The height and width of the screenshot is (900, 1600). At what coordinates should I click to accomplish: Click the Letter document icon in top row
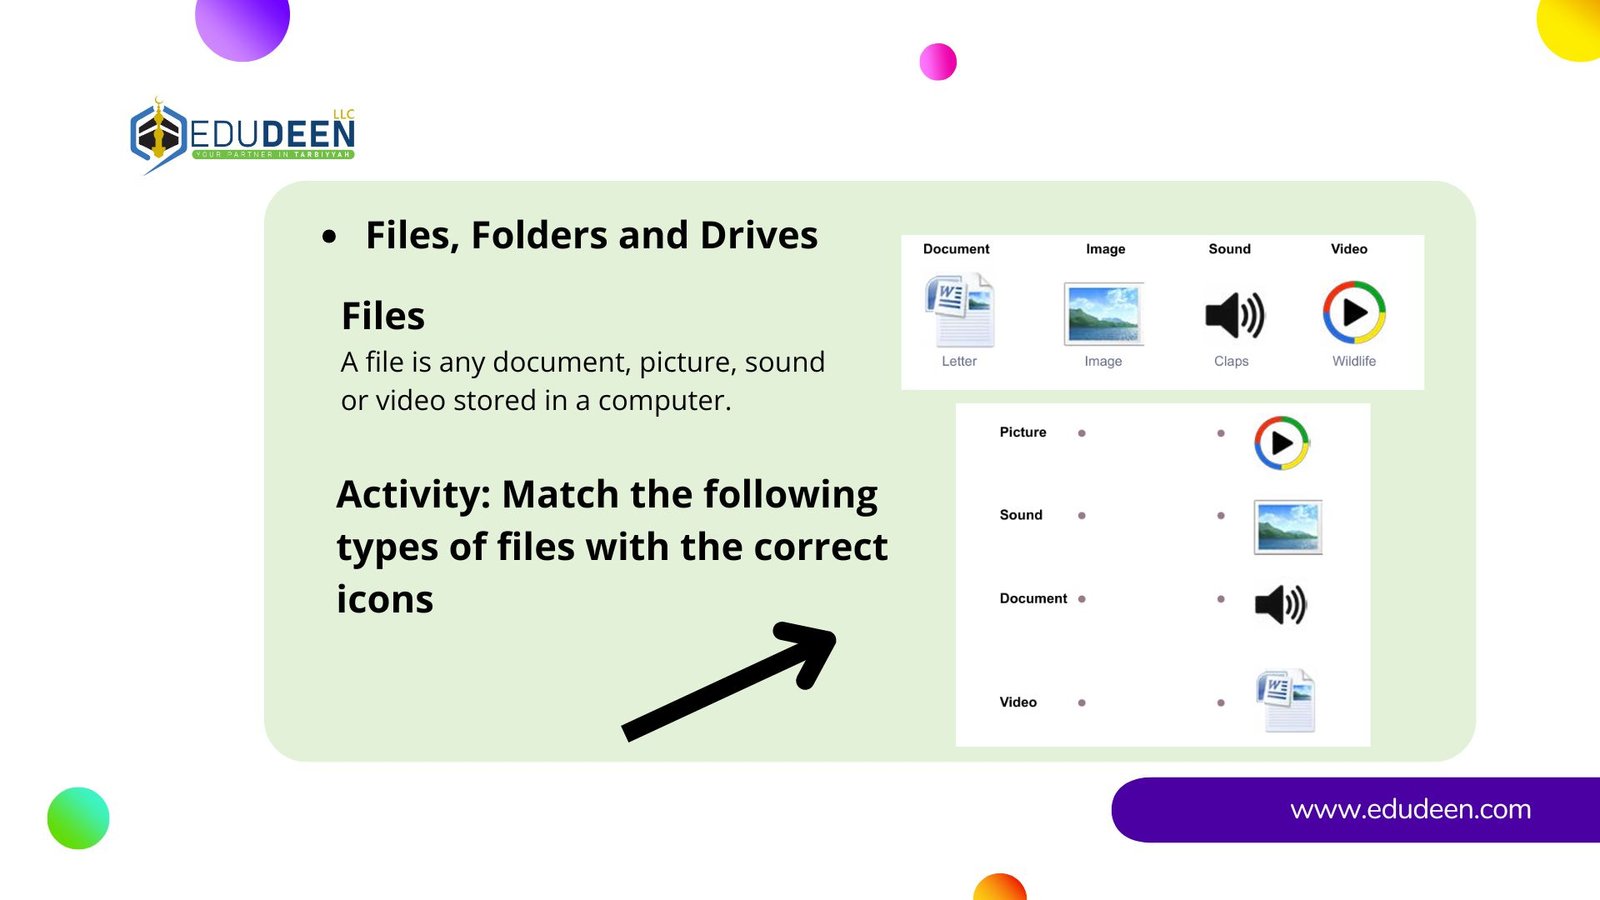point(960,310)
